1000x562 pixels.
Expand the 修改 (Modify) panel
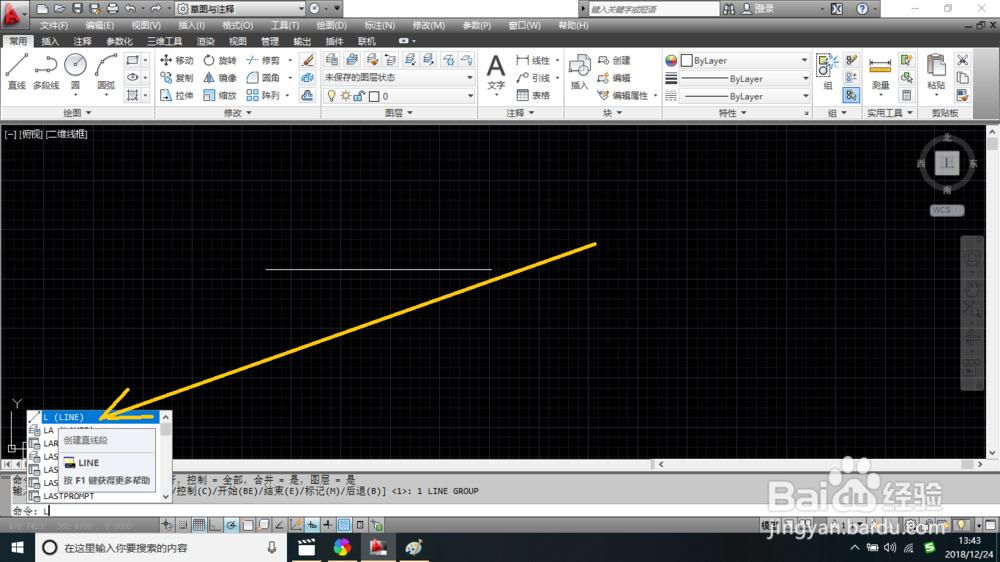237,113
